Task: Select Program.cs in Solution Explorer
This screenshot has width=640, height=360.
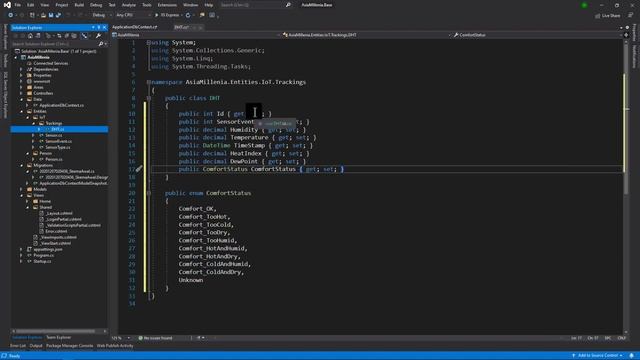Action: [43, 255]
